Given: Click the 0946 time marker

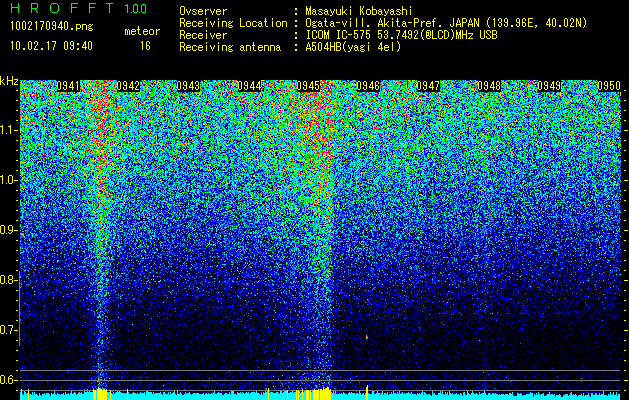Looking at the screenshot, I should point(368,86).
